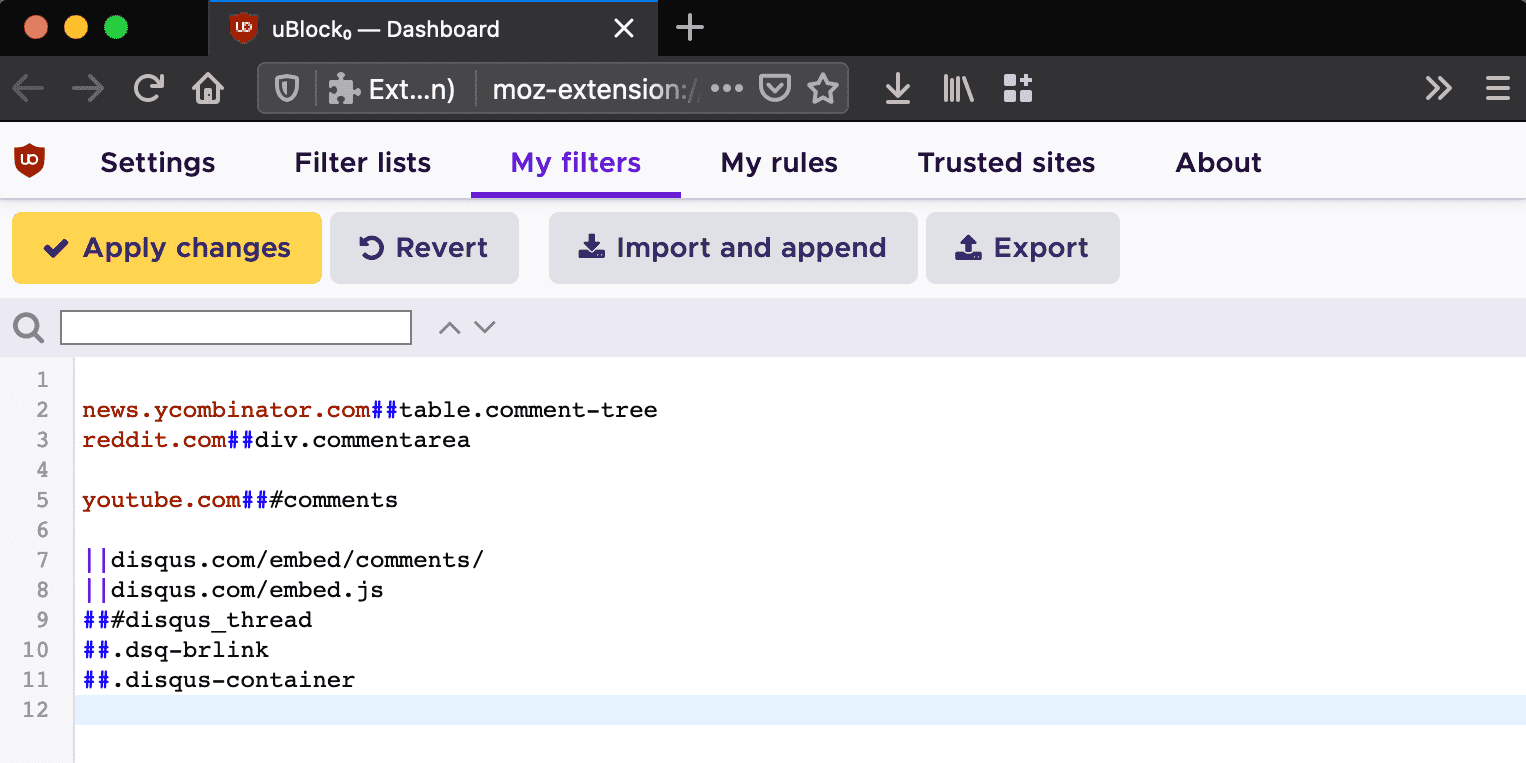1526x763 pixels.
Task: Open the Firefox home page icon
Action: point(207,88)
